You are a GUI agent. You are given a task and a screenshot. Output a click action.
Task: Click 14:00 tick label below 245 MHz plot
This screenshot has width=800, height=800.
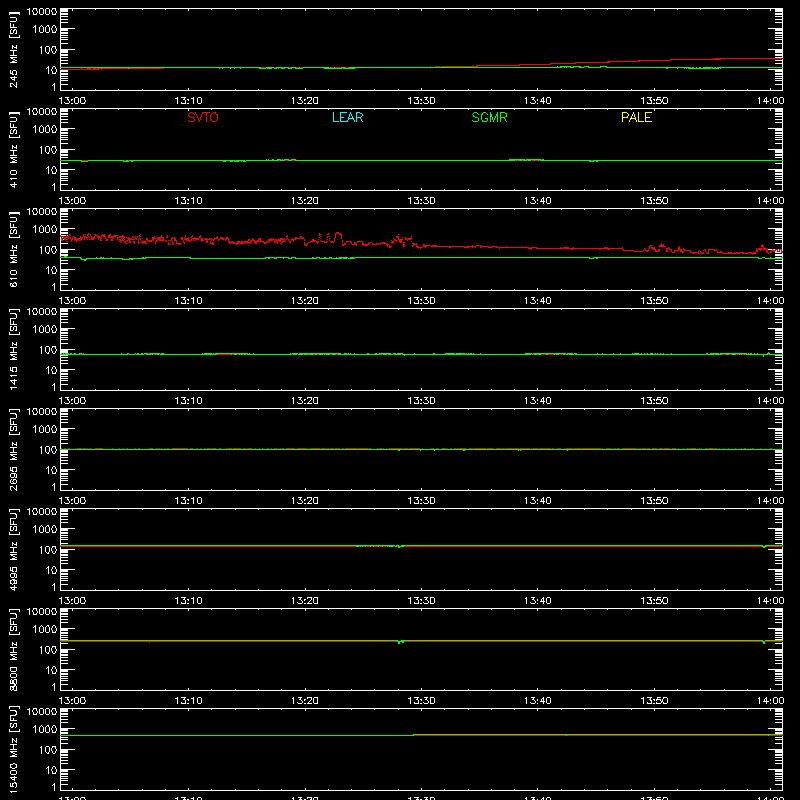click(770, 101)
